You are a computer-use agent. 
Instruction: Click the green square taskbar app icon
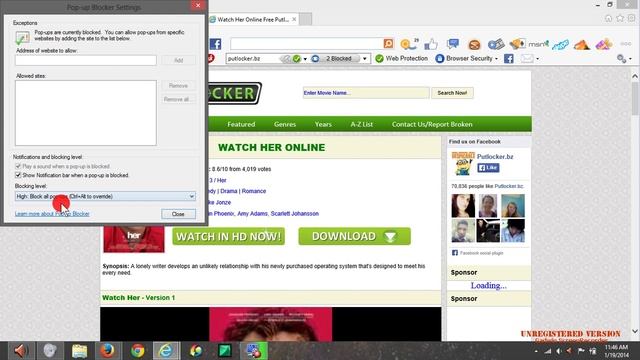(x=225, y=351)
